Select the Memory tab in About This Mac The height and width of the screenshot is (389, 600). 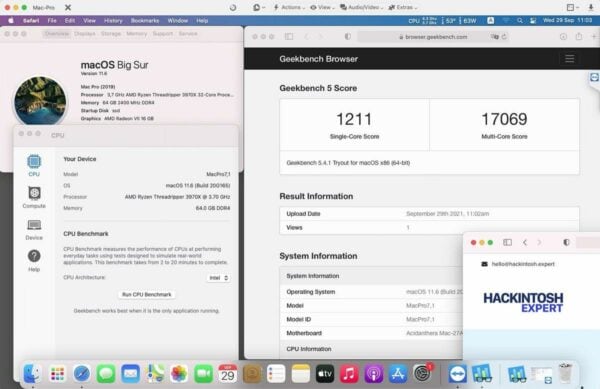click(x=137, y=34)
